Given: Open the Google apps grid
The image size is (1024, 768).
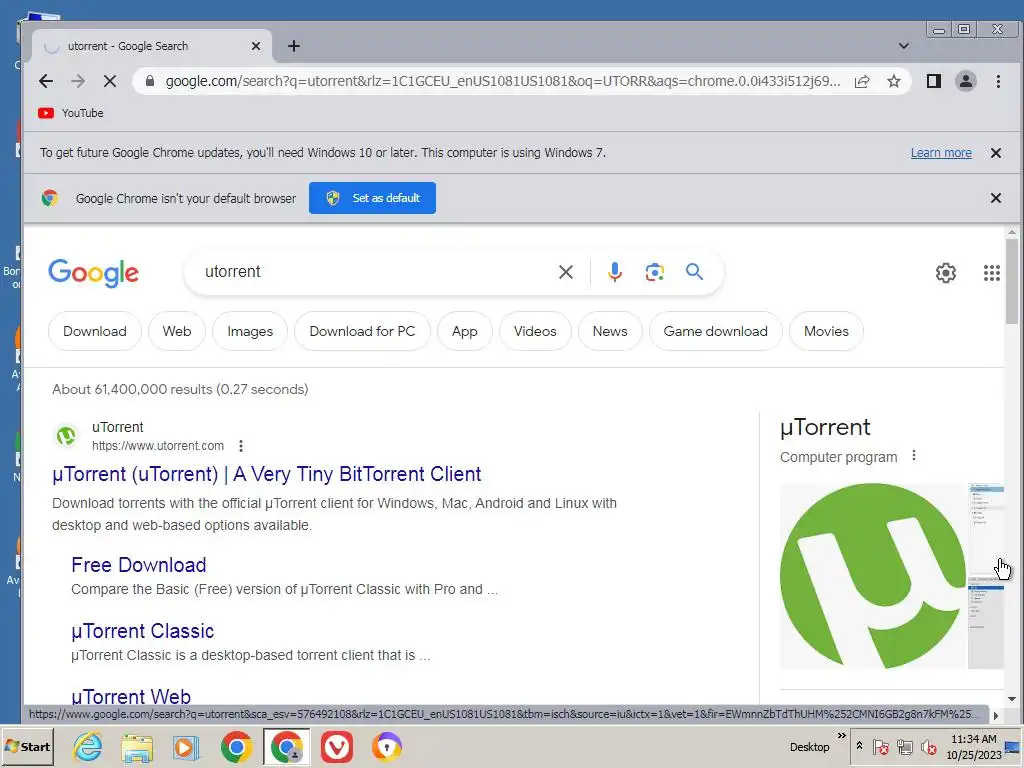Looking at the screenshot, I should 992,272.
